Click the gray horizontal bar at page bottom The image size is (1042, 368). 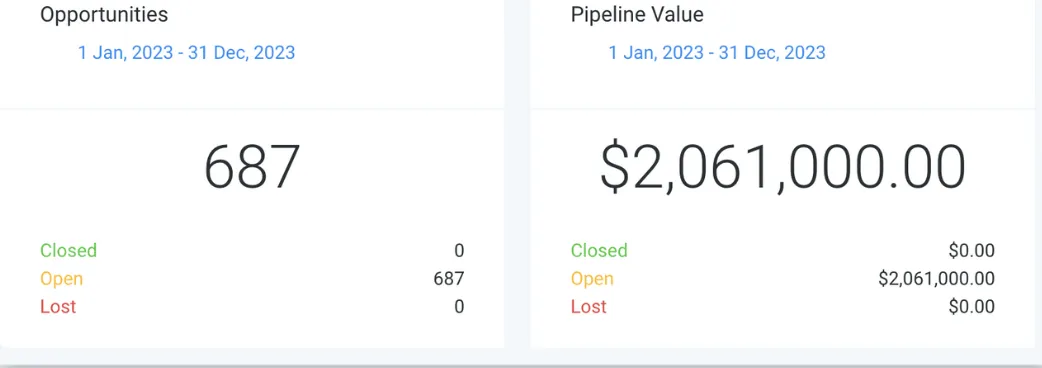point(521,366)
